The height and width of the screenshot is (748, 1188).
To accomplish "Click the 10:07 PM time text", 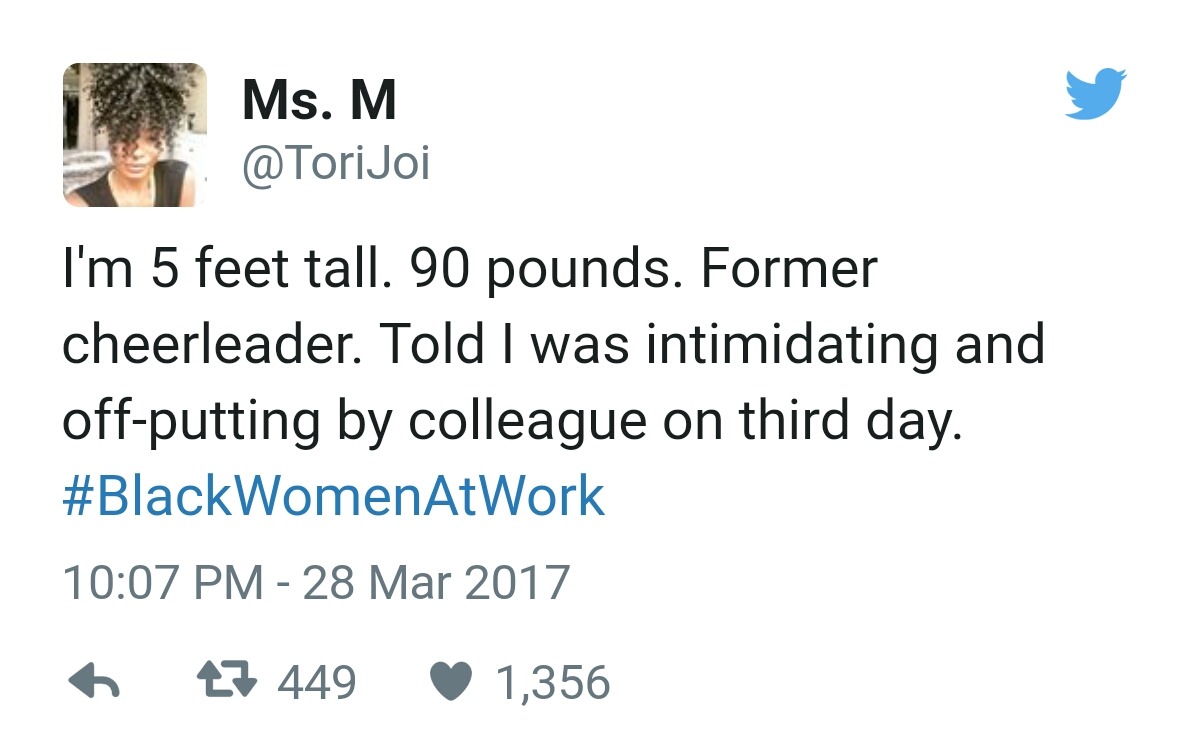I will [x=163, y=582].
